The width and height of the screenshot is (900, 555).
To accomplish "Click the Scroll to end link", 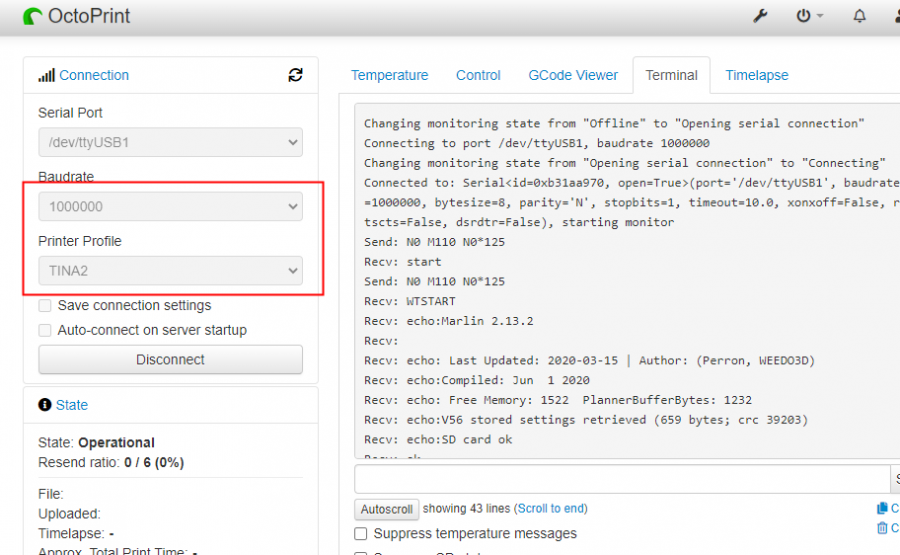I will (x=552, y=509).
